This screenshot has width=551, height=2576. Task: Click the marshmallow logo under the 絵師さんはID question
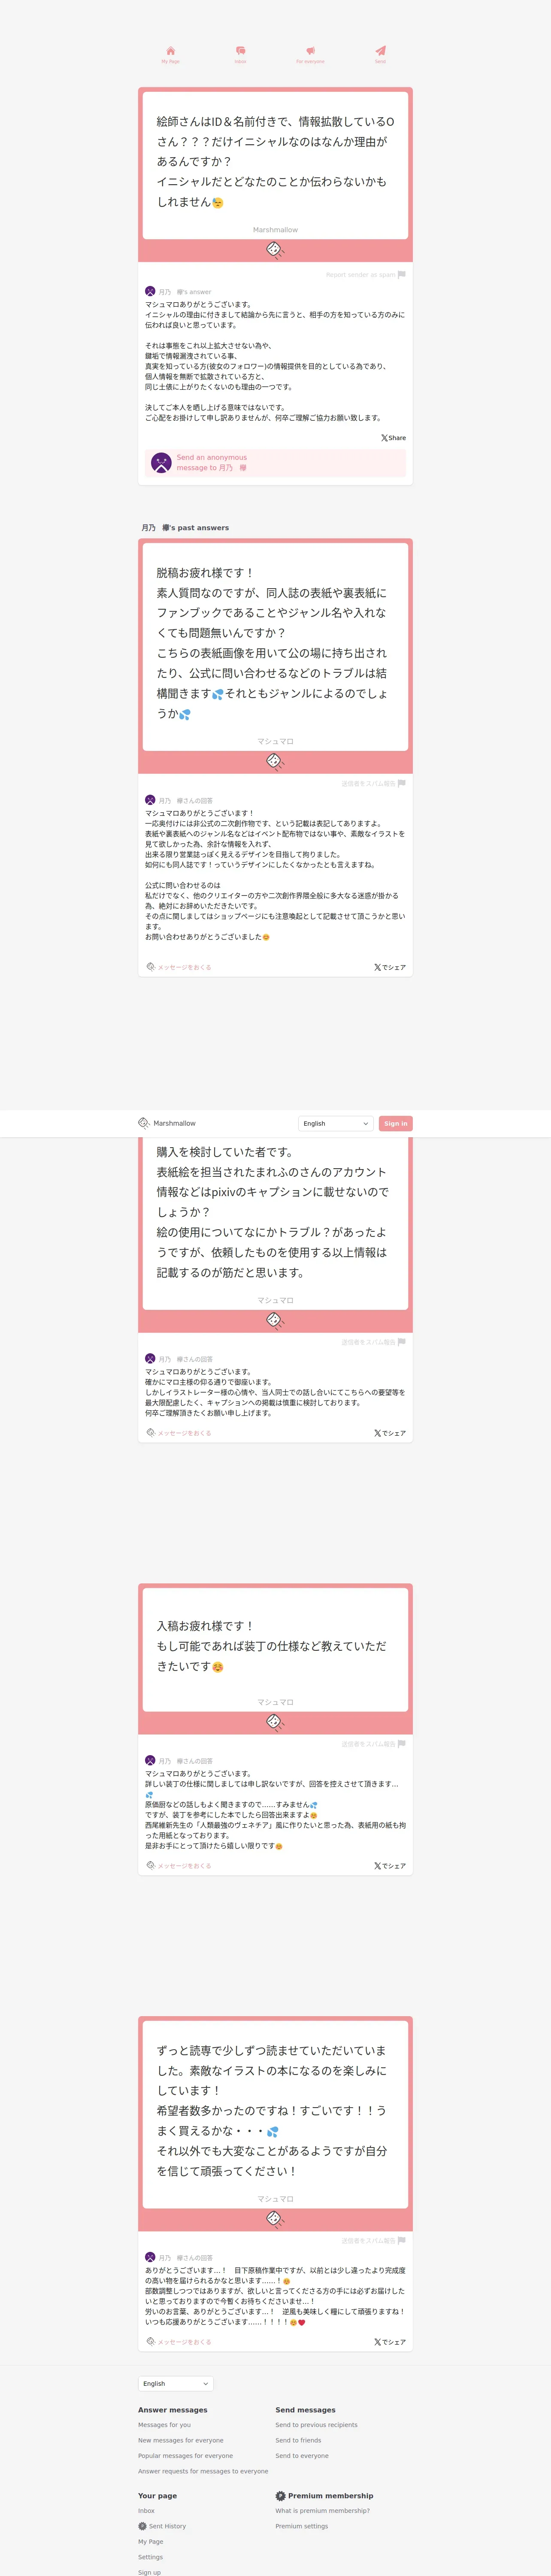point(275,249)
